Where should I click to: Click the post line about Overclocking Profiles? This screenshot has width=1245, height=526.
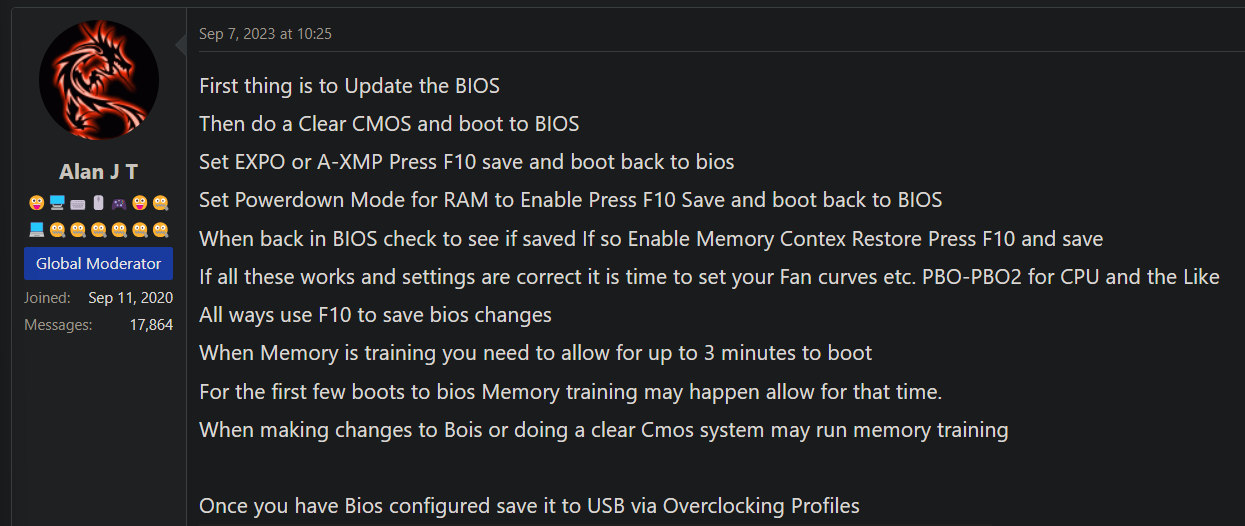[529, 505]
